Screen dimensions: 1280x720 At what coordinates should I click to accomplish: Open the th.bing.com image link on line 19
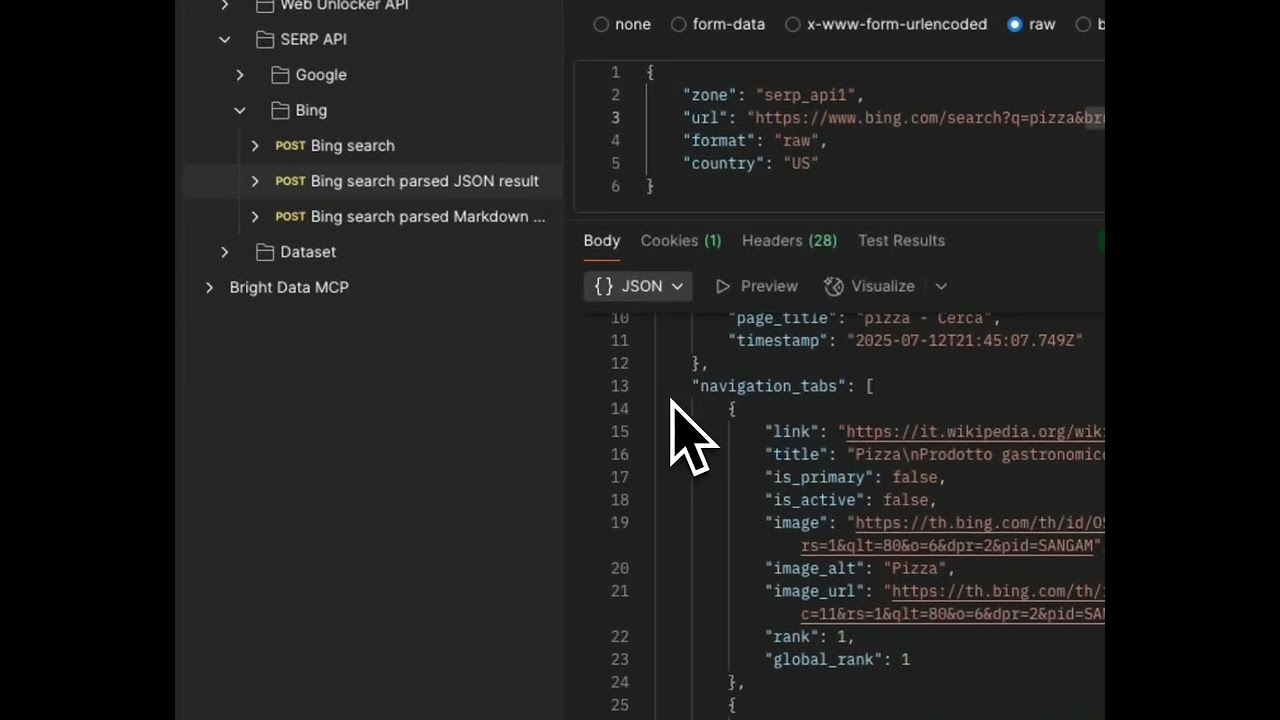coord(980,523)
